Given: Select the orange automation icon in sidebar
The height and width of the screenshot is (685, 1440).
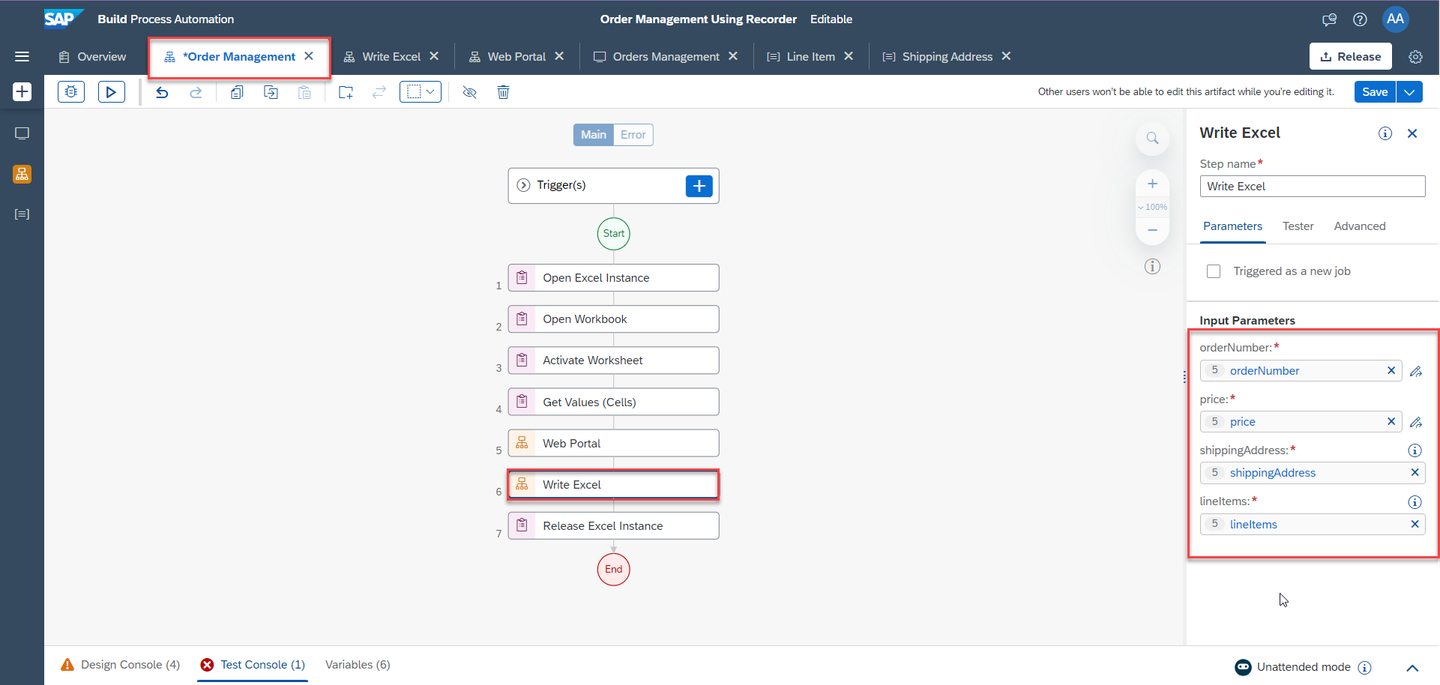Looking at the screenshot, I should pos(22,174).
